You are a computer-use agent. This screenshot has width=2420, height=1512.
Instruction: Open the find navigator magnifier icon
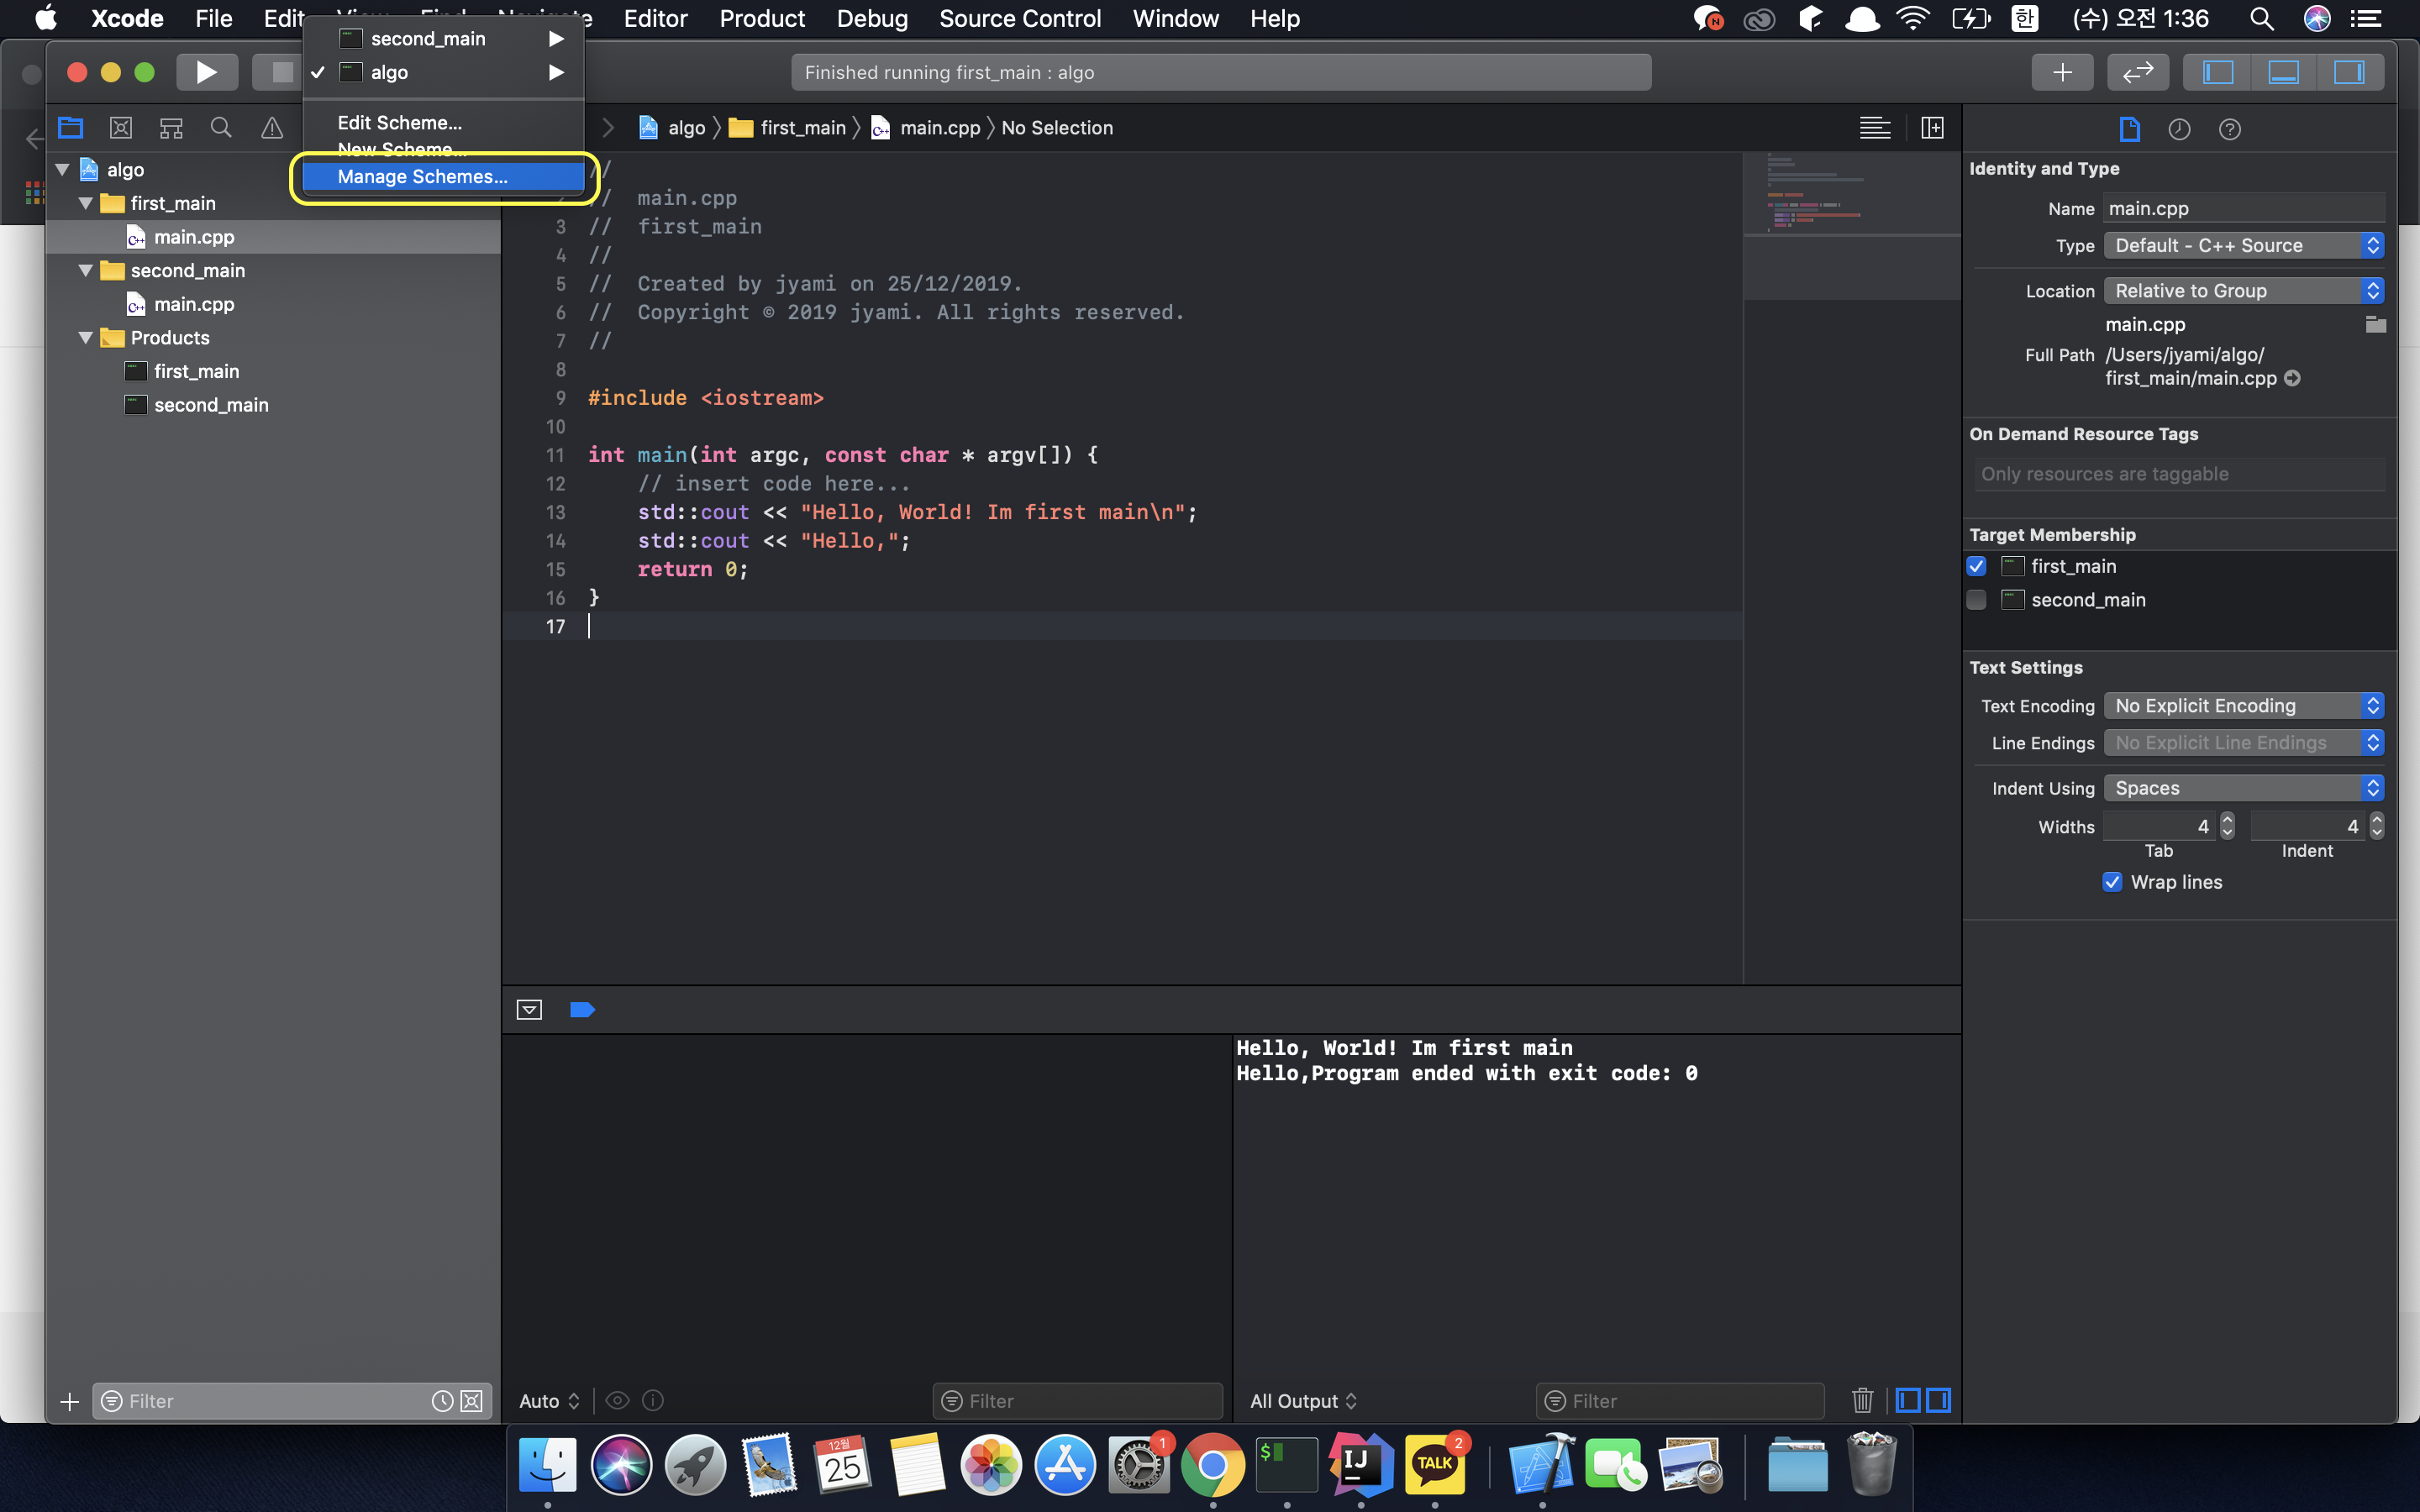pos(221,128)
